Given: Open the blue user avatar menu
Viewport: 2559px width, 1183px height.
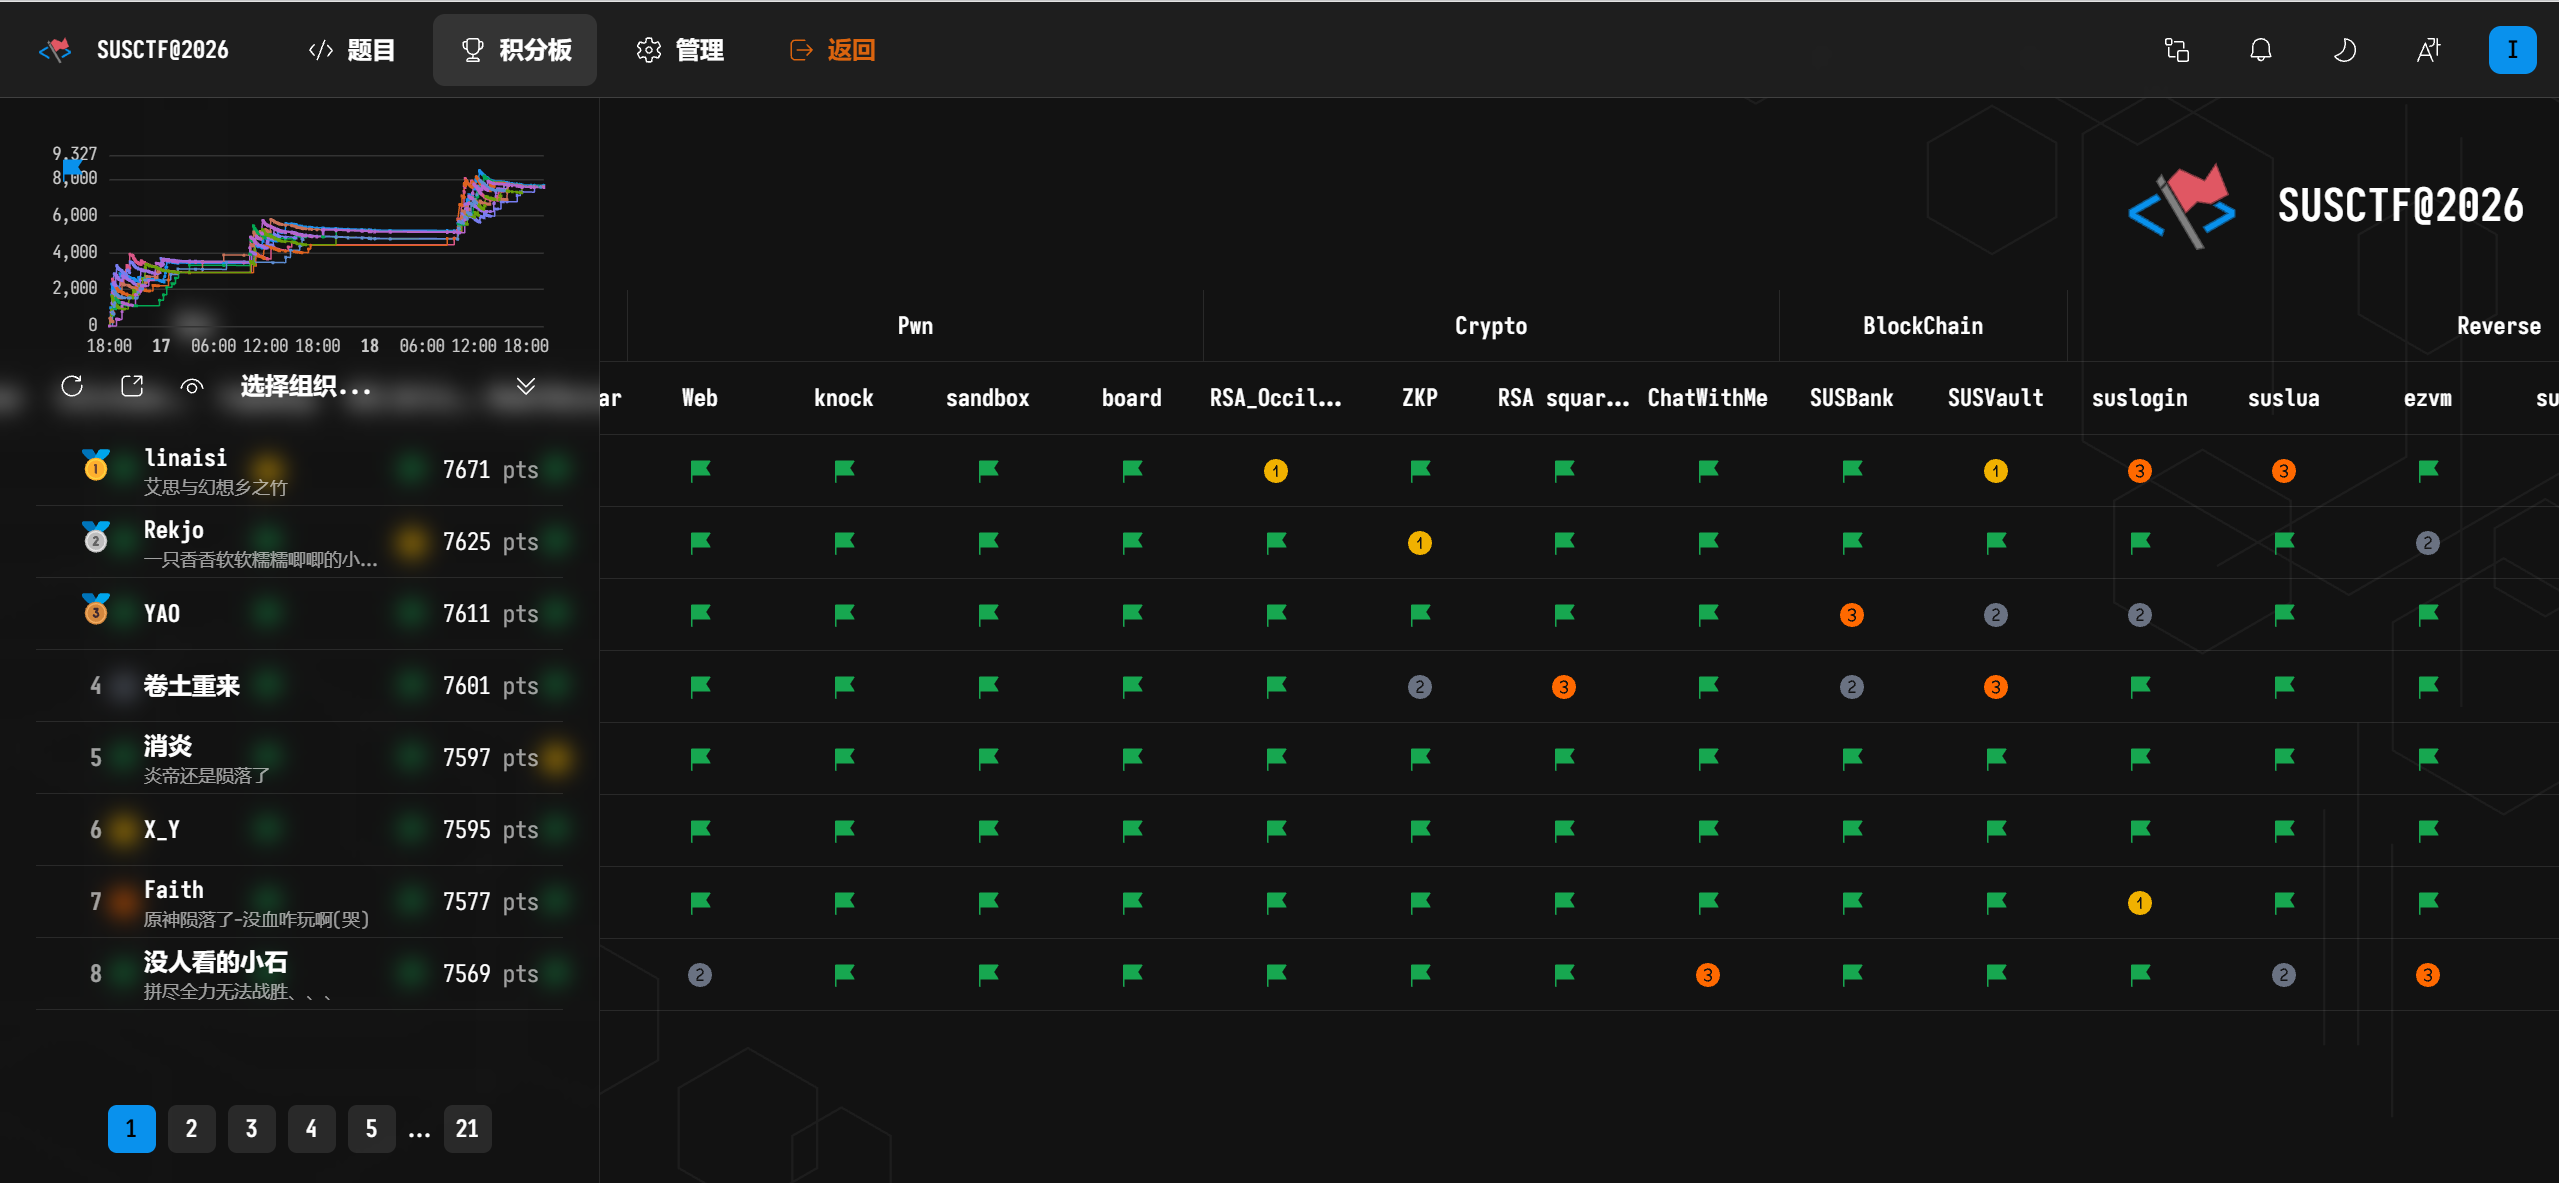Looking at the screenshot, I should click(2513, 50).
